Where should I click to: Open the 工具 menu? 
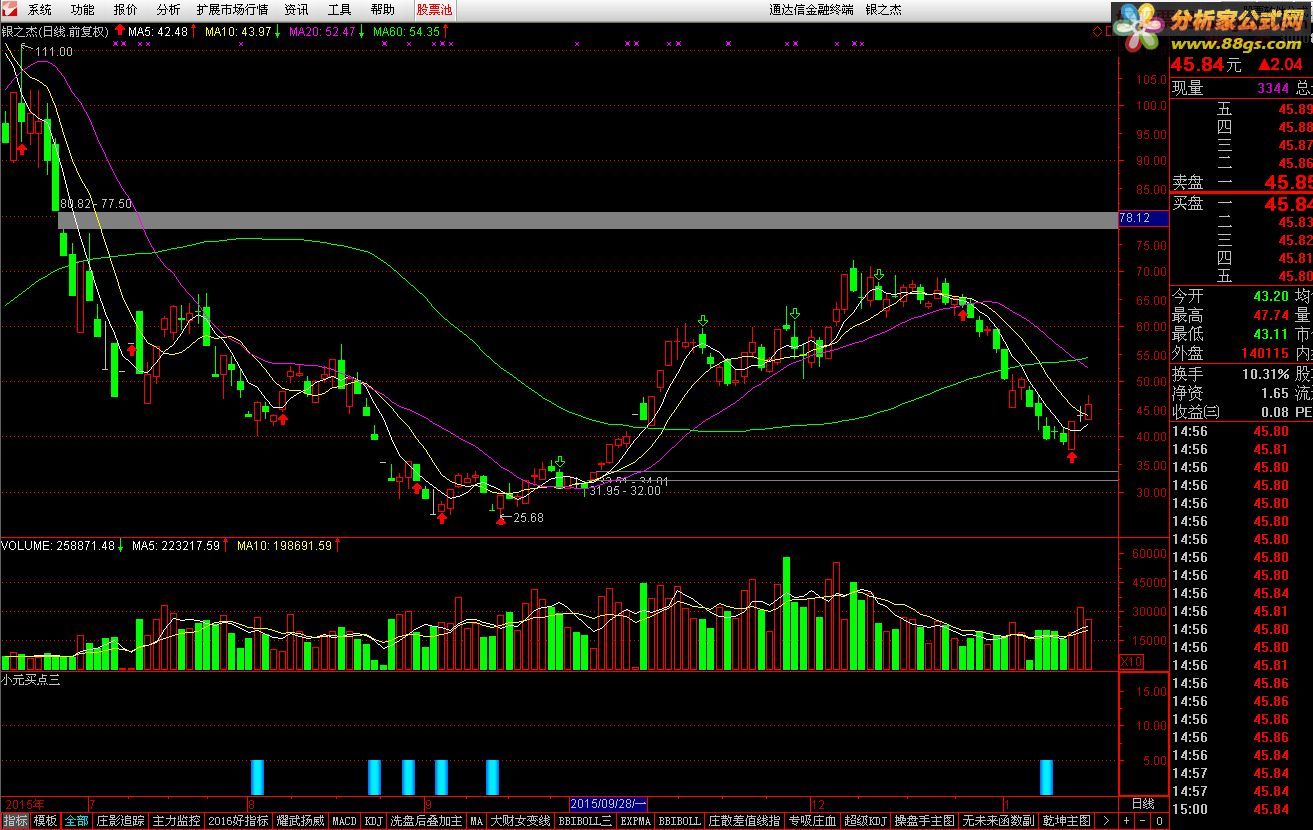340,10
